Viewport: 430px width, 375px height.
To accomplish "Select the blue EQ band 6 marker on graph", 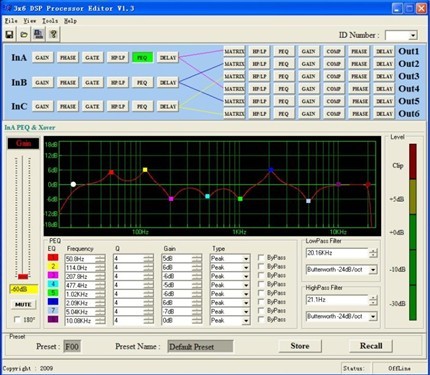I will coord(271,170).
